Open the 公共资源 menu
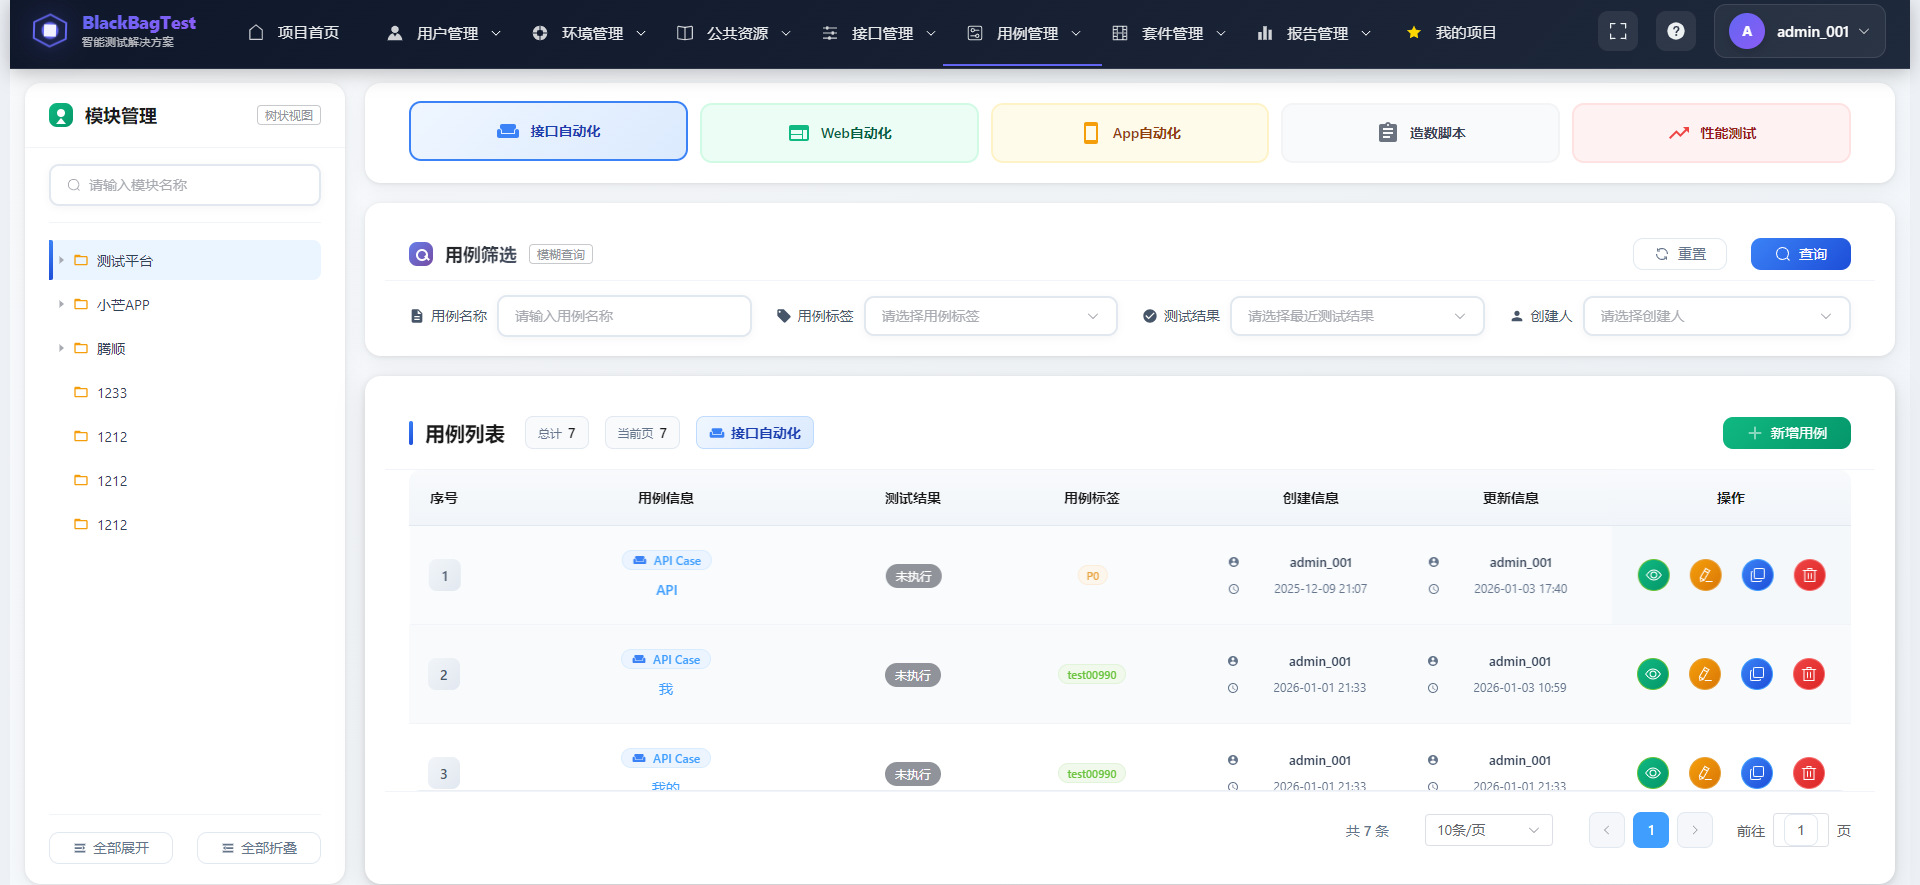The width and height of the screenshot is (1920, 885). (734, 33)
